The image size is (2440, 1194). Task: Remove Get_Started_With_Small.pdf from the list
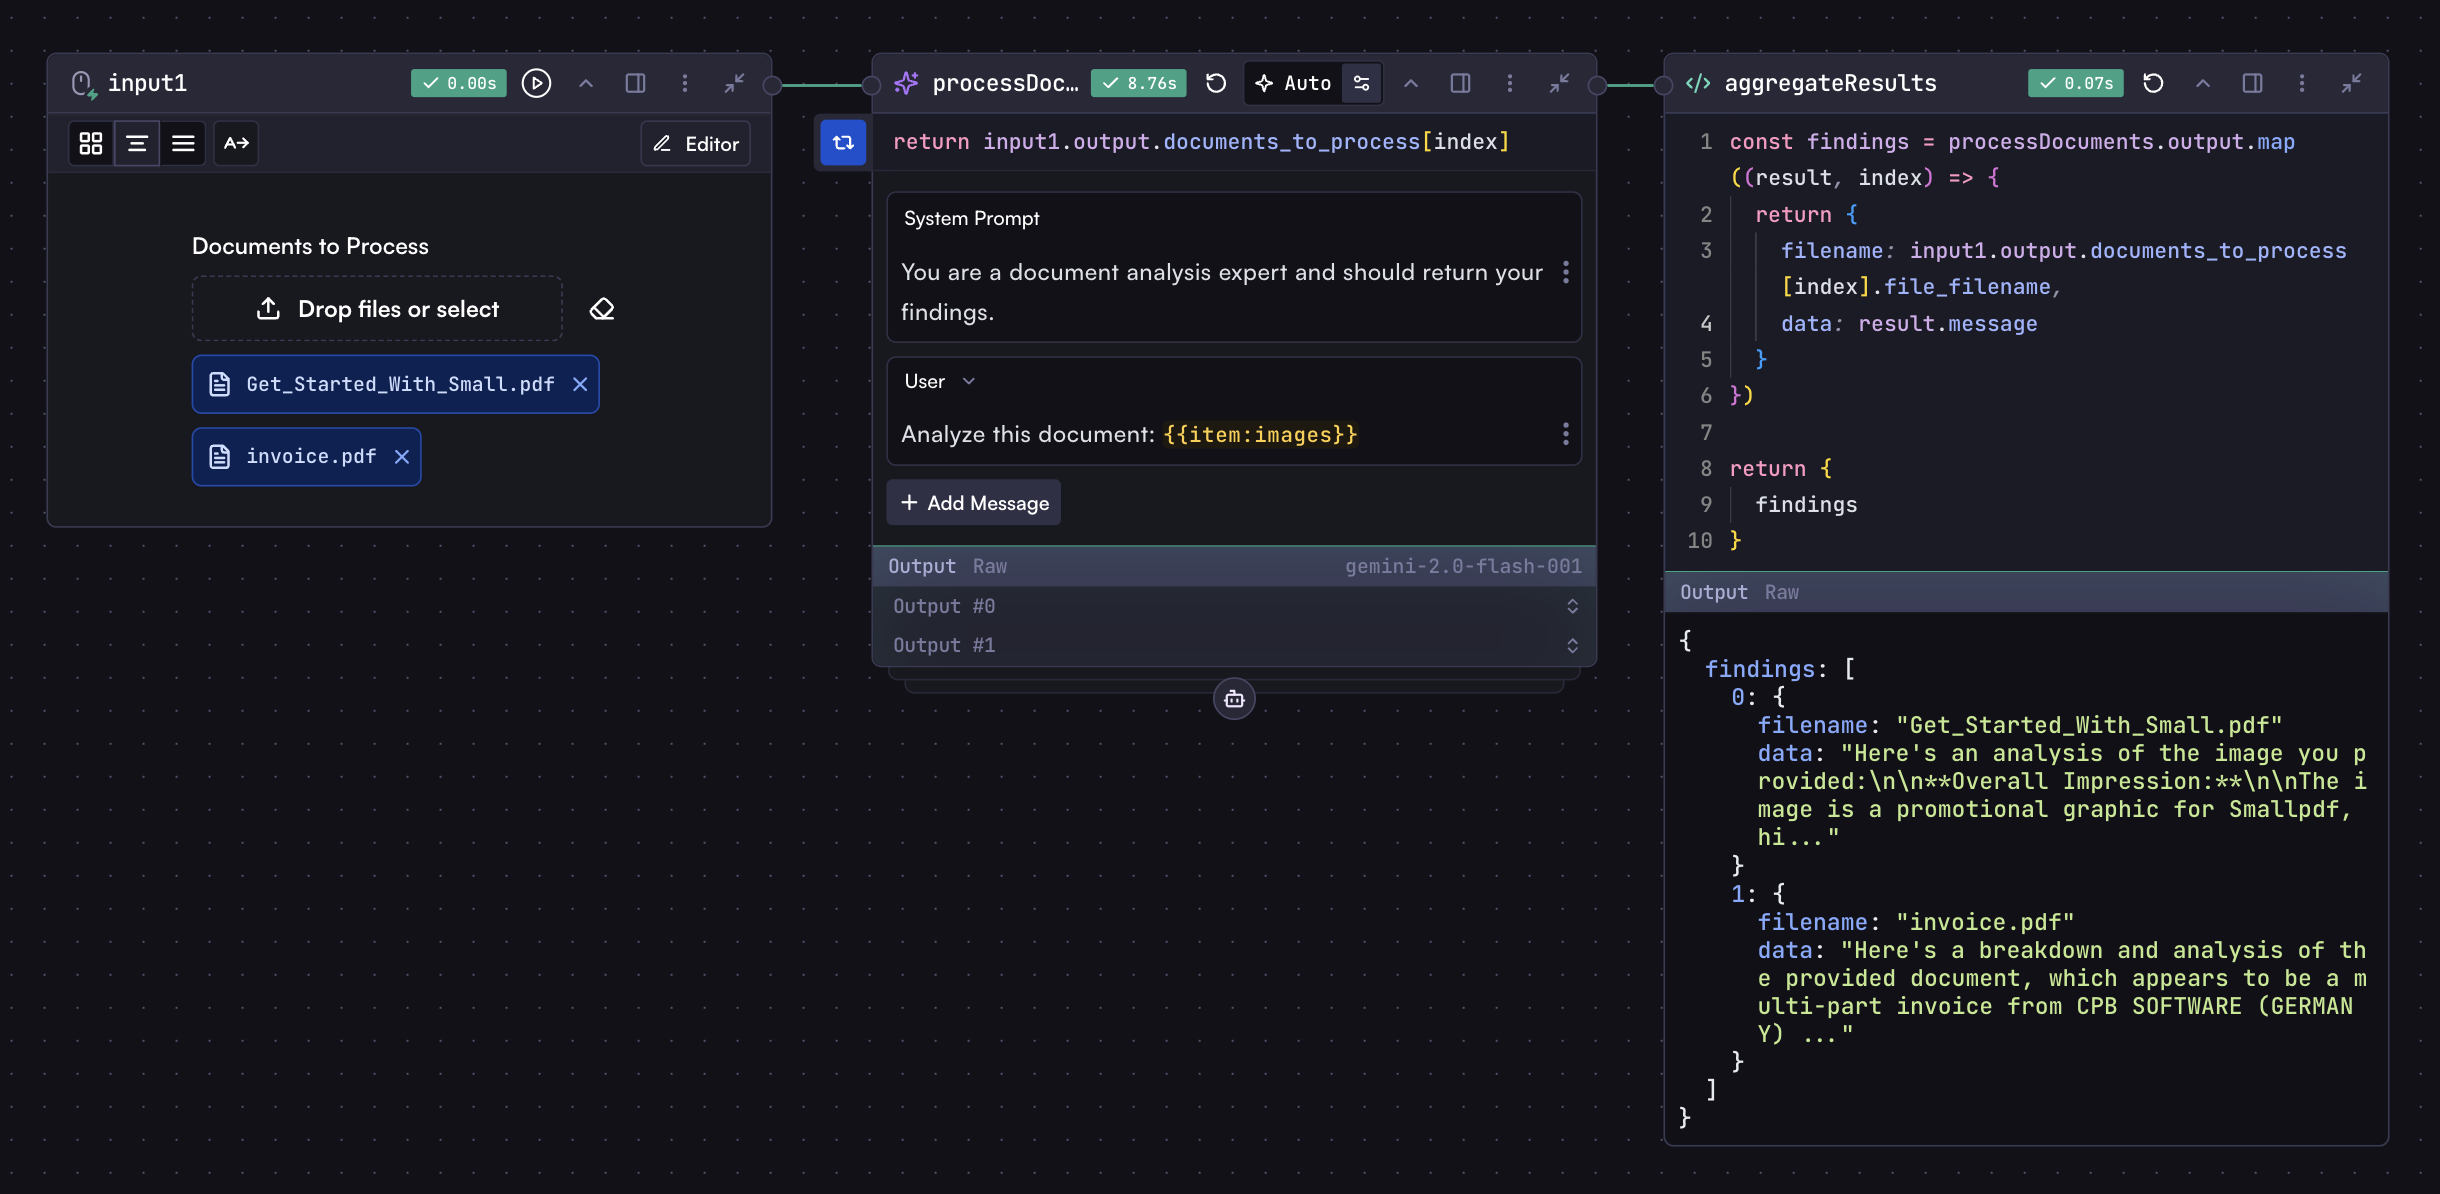click(x=580, y=384)
